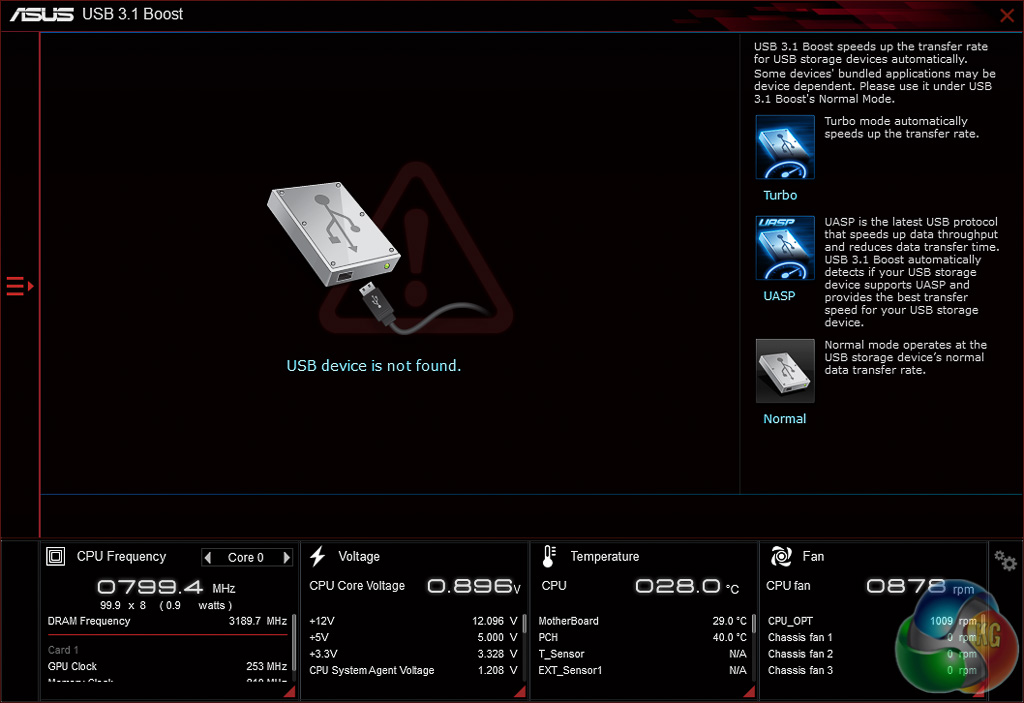Click the CPU System Agent Voltage row
The width and height of the screenshot is (1024, 703).
point(413,670)
